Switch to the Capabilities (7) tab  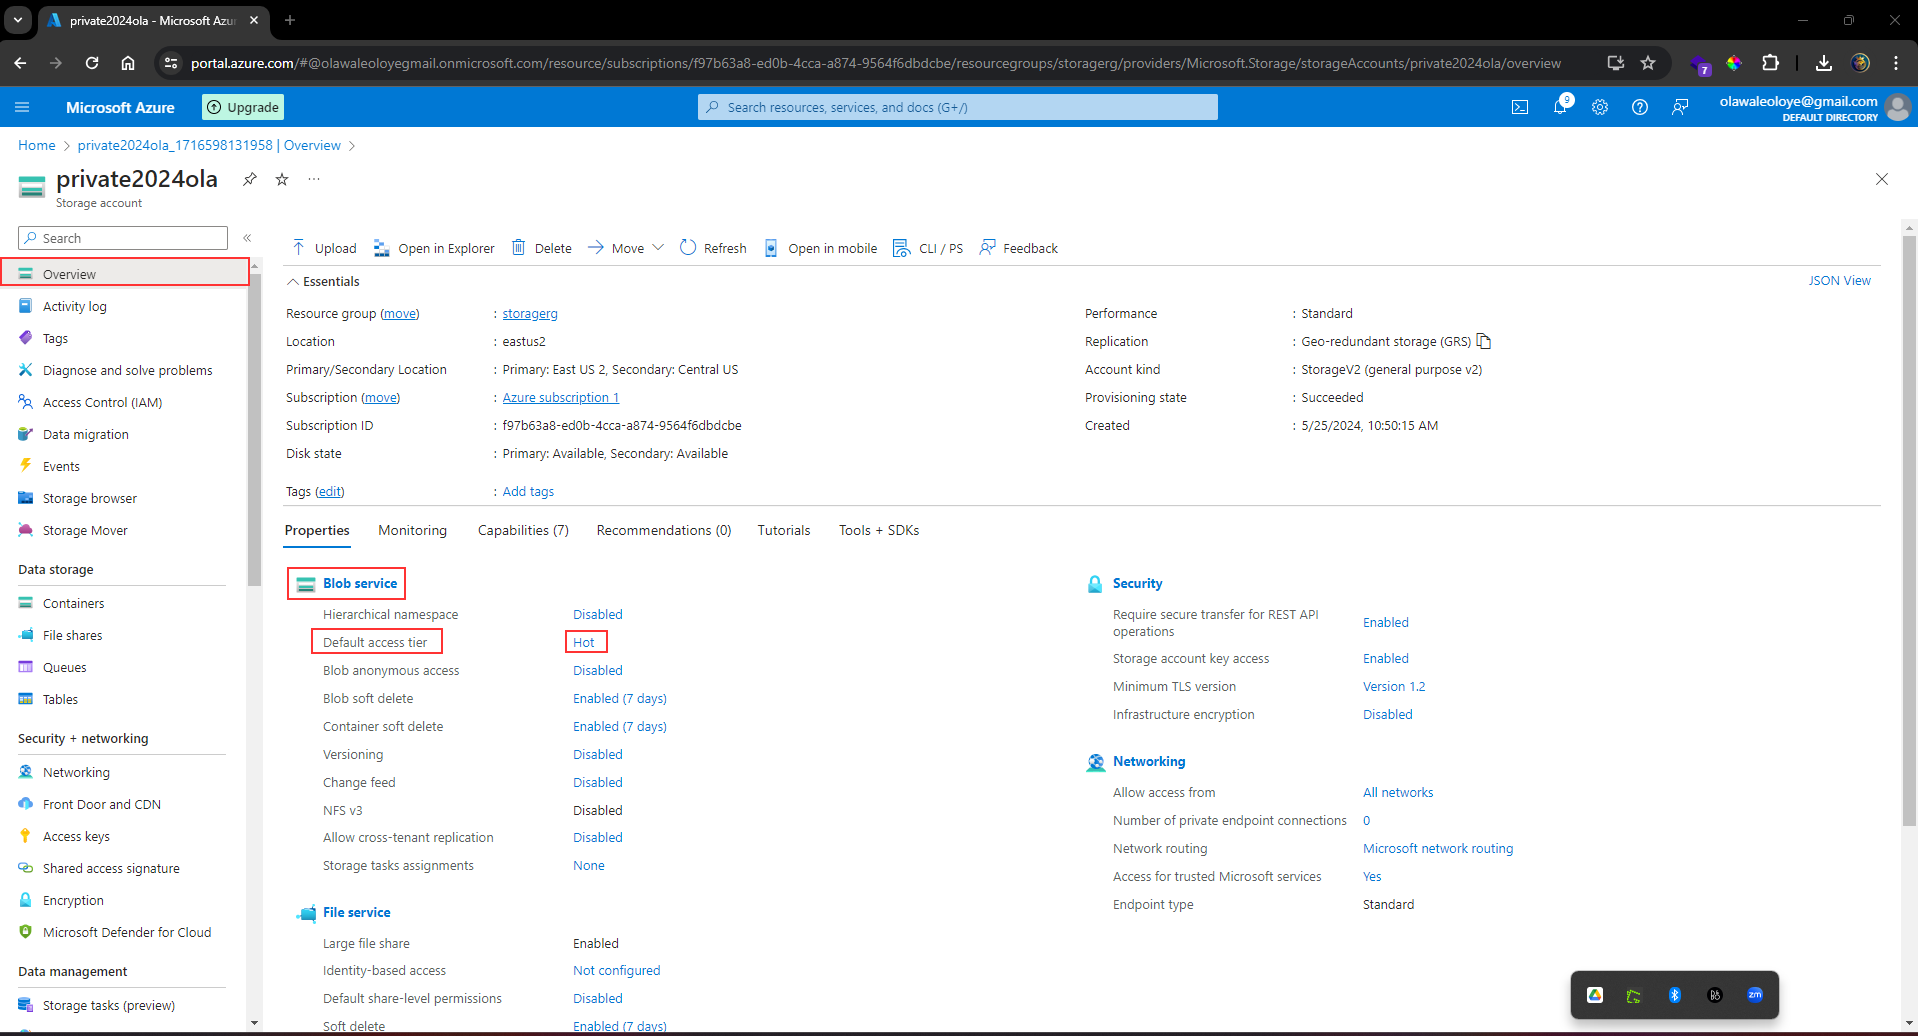click(523, 531)
